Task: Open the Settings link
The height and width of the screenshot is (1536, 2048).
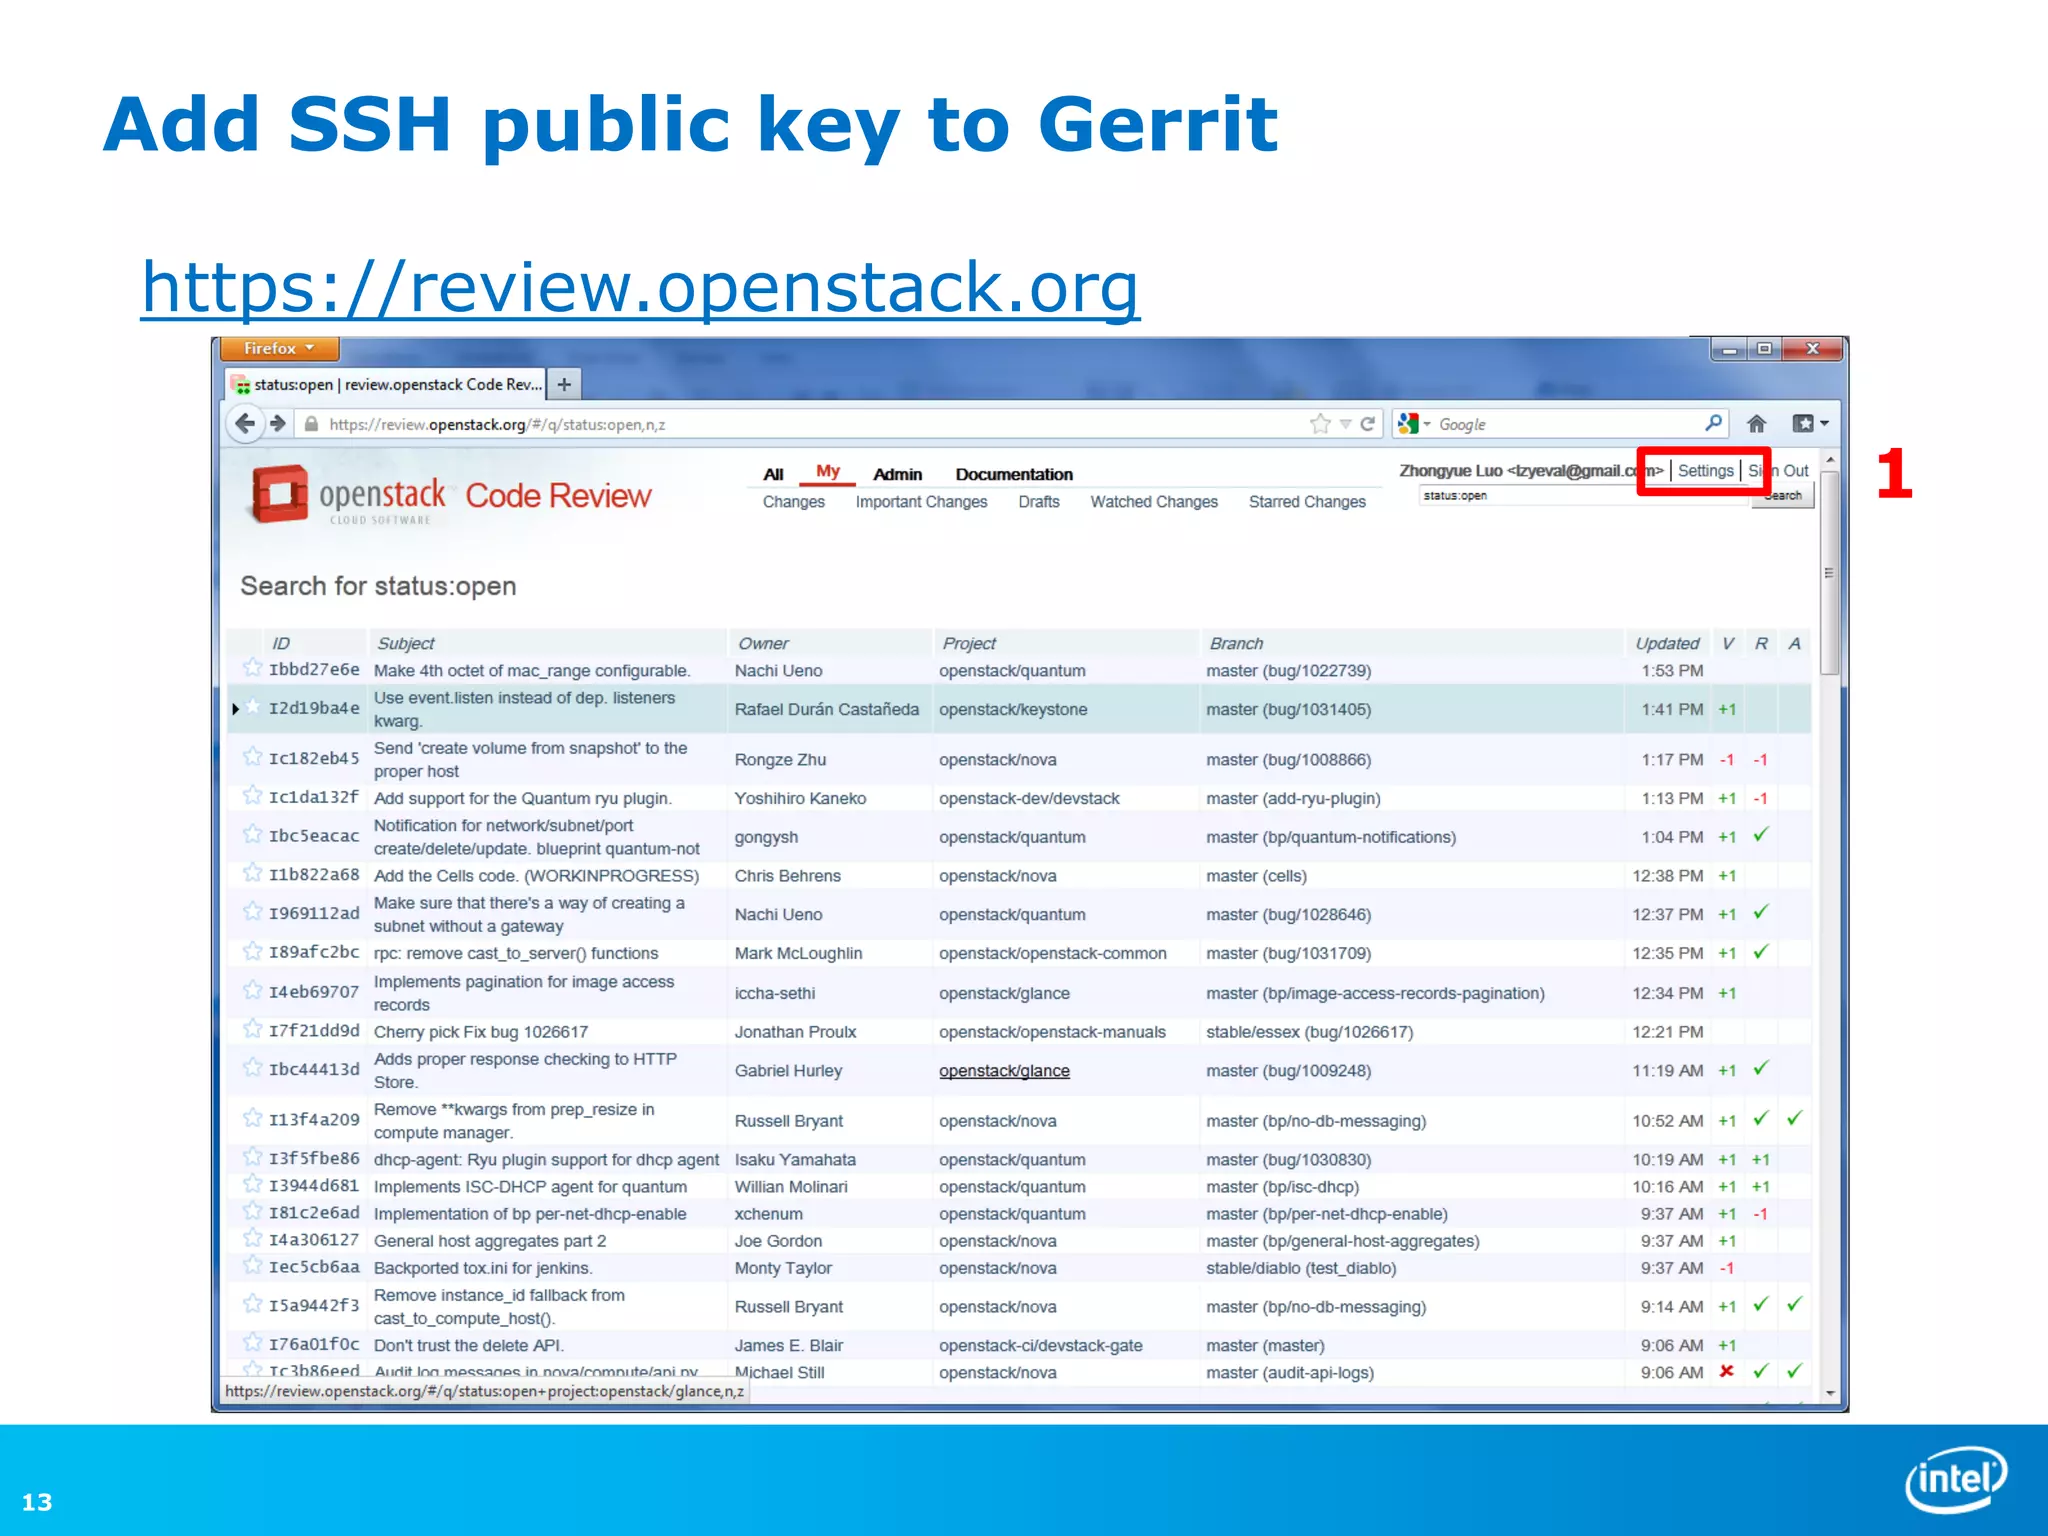Action: coord(1705,471)
